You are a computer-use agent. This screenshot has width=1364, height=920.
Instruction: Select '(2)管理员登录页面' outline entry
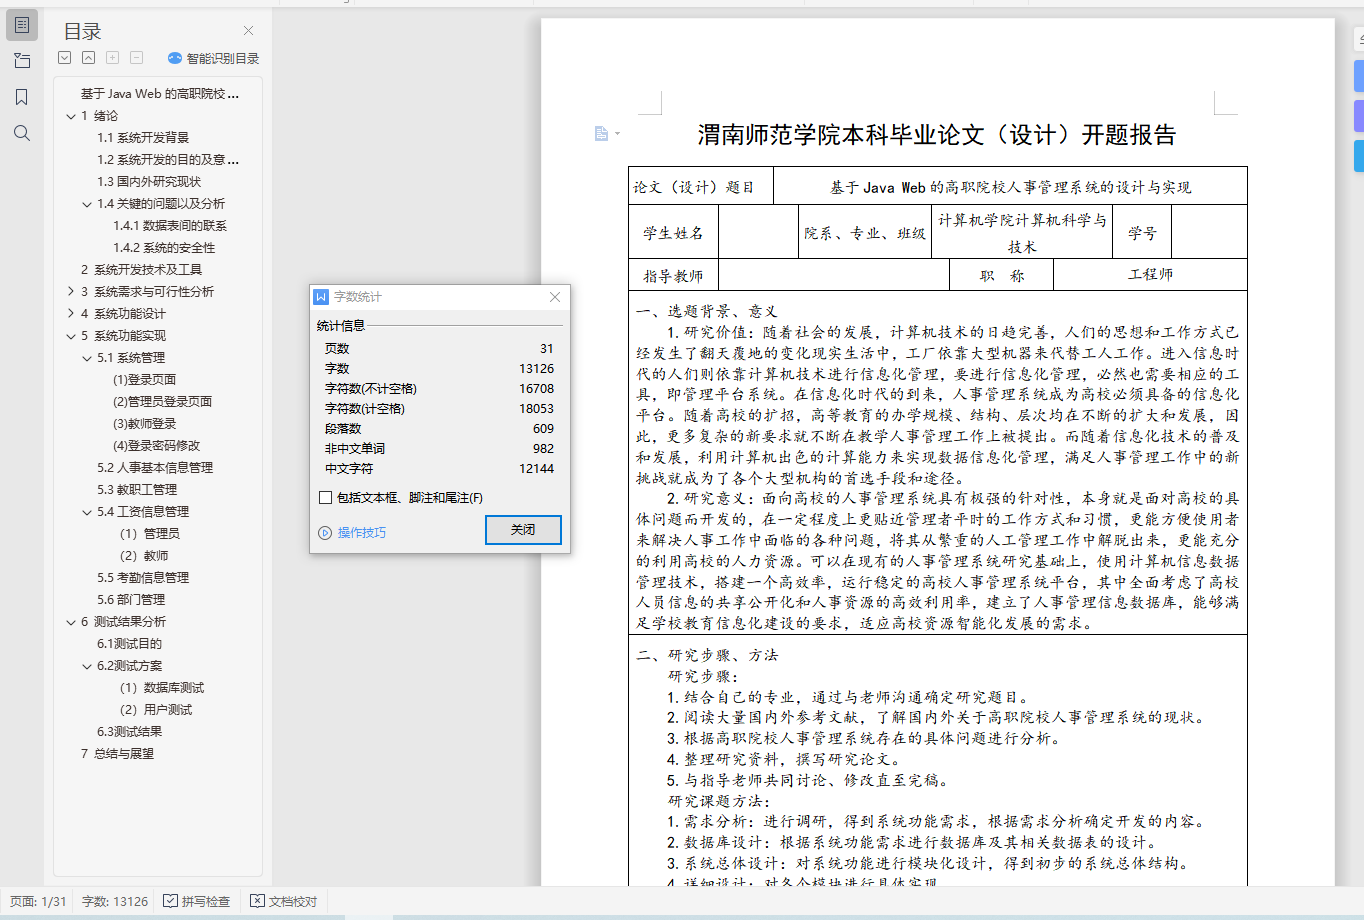(162, 402)
